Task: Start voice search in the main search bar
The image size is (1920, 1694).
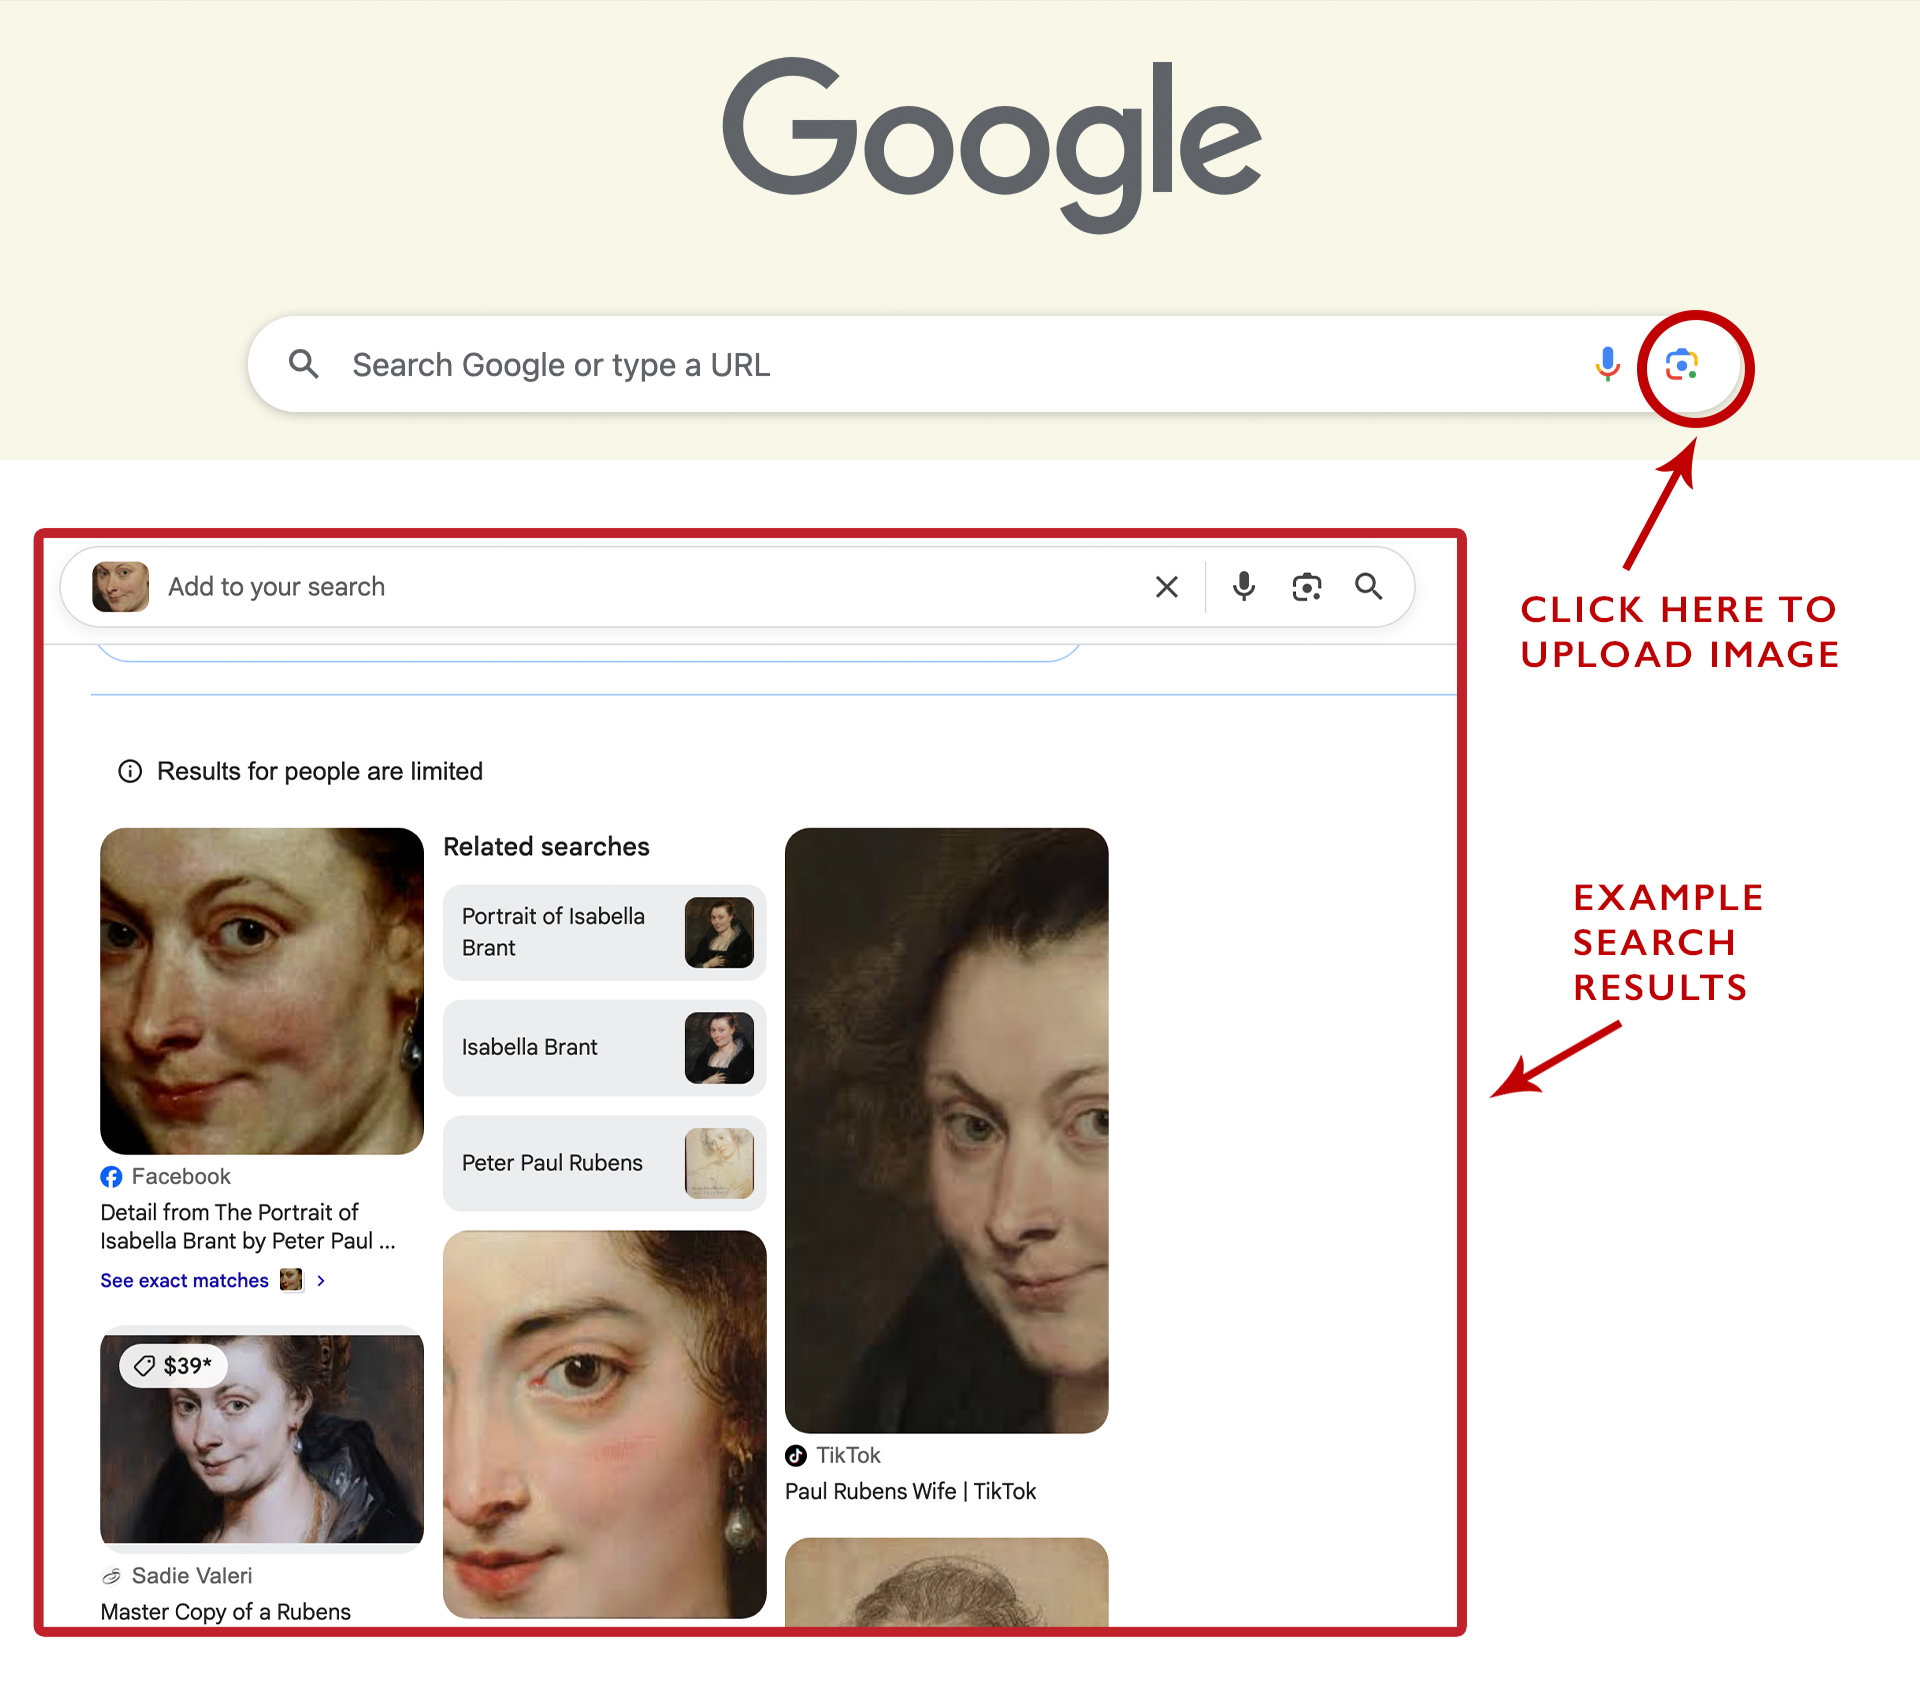Action: [1606, 364]
